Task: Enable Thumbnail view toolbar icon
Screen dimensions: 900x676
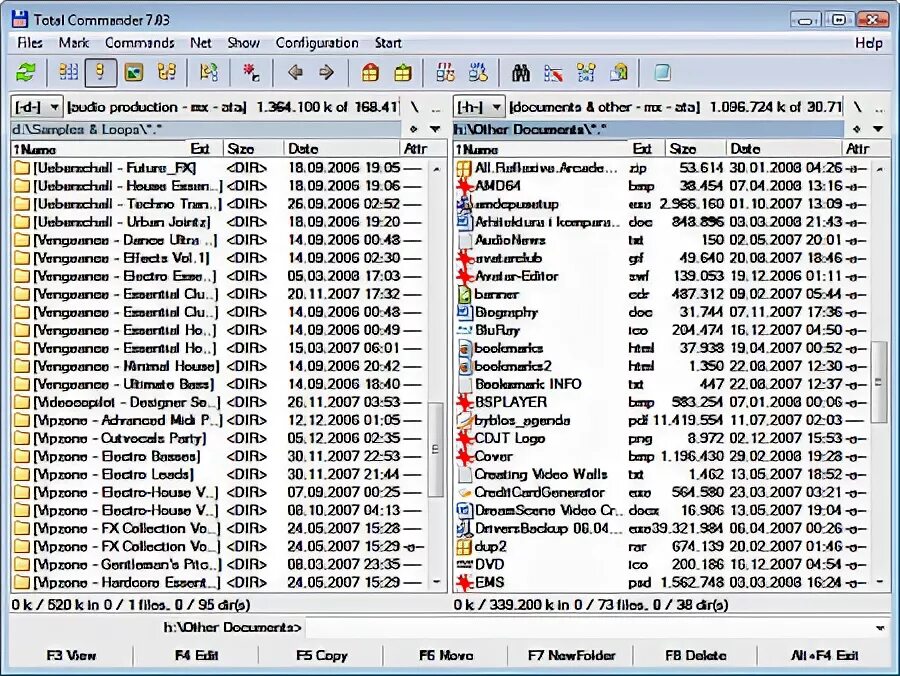Action: coord(134,73)
